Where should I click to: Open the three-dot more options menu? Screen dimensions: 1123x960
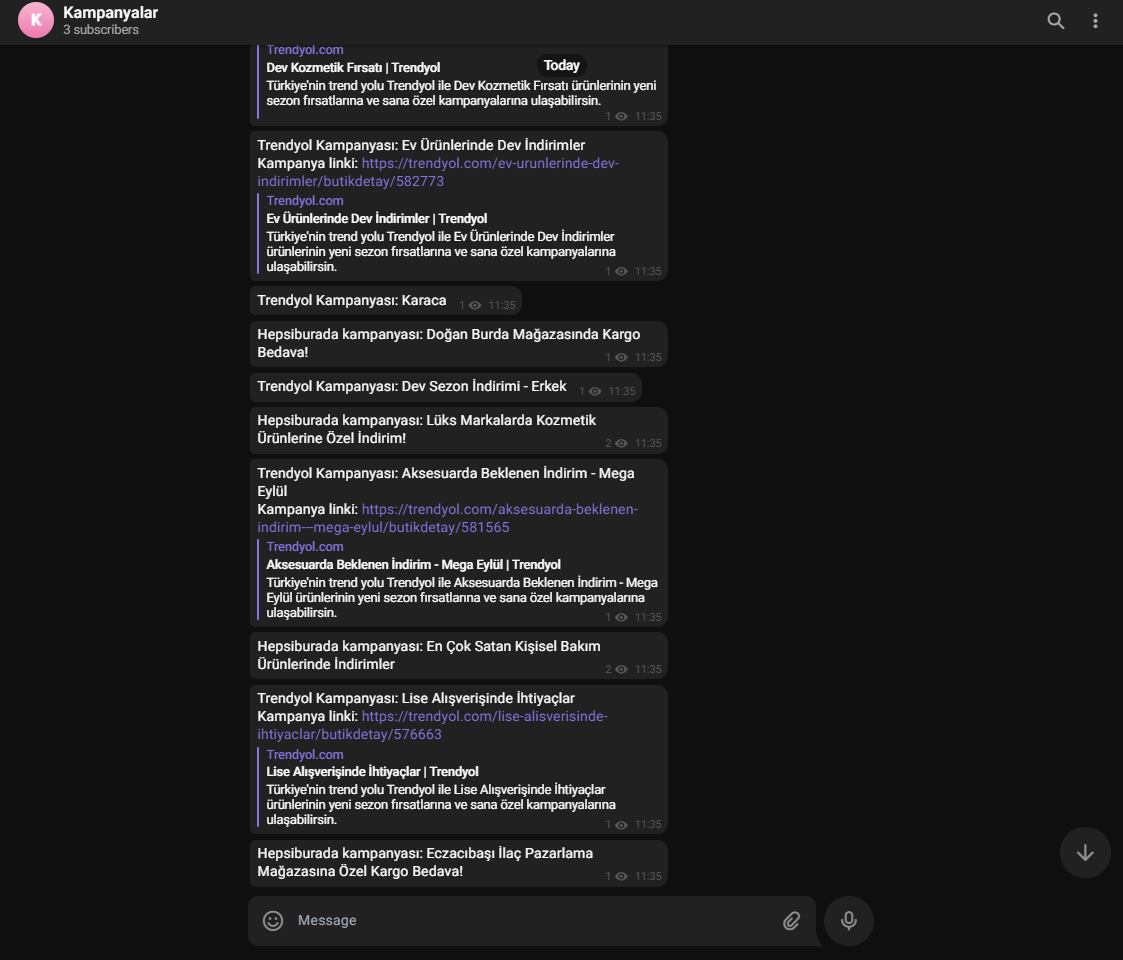[1095, 21]
